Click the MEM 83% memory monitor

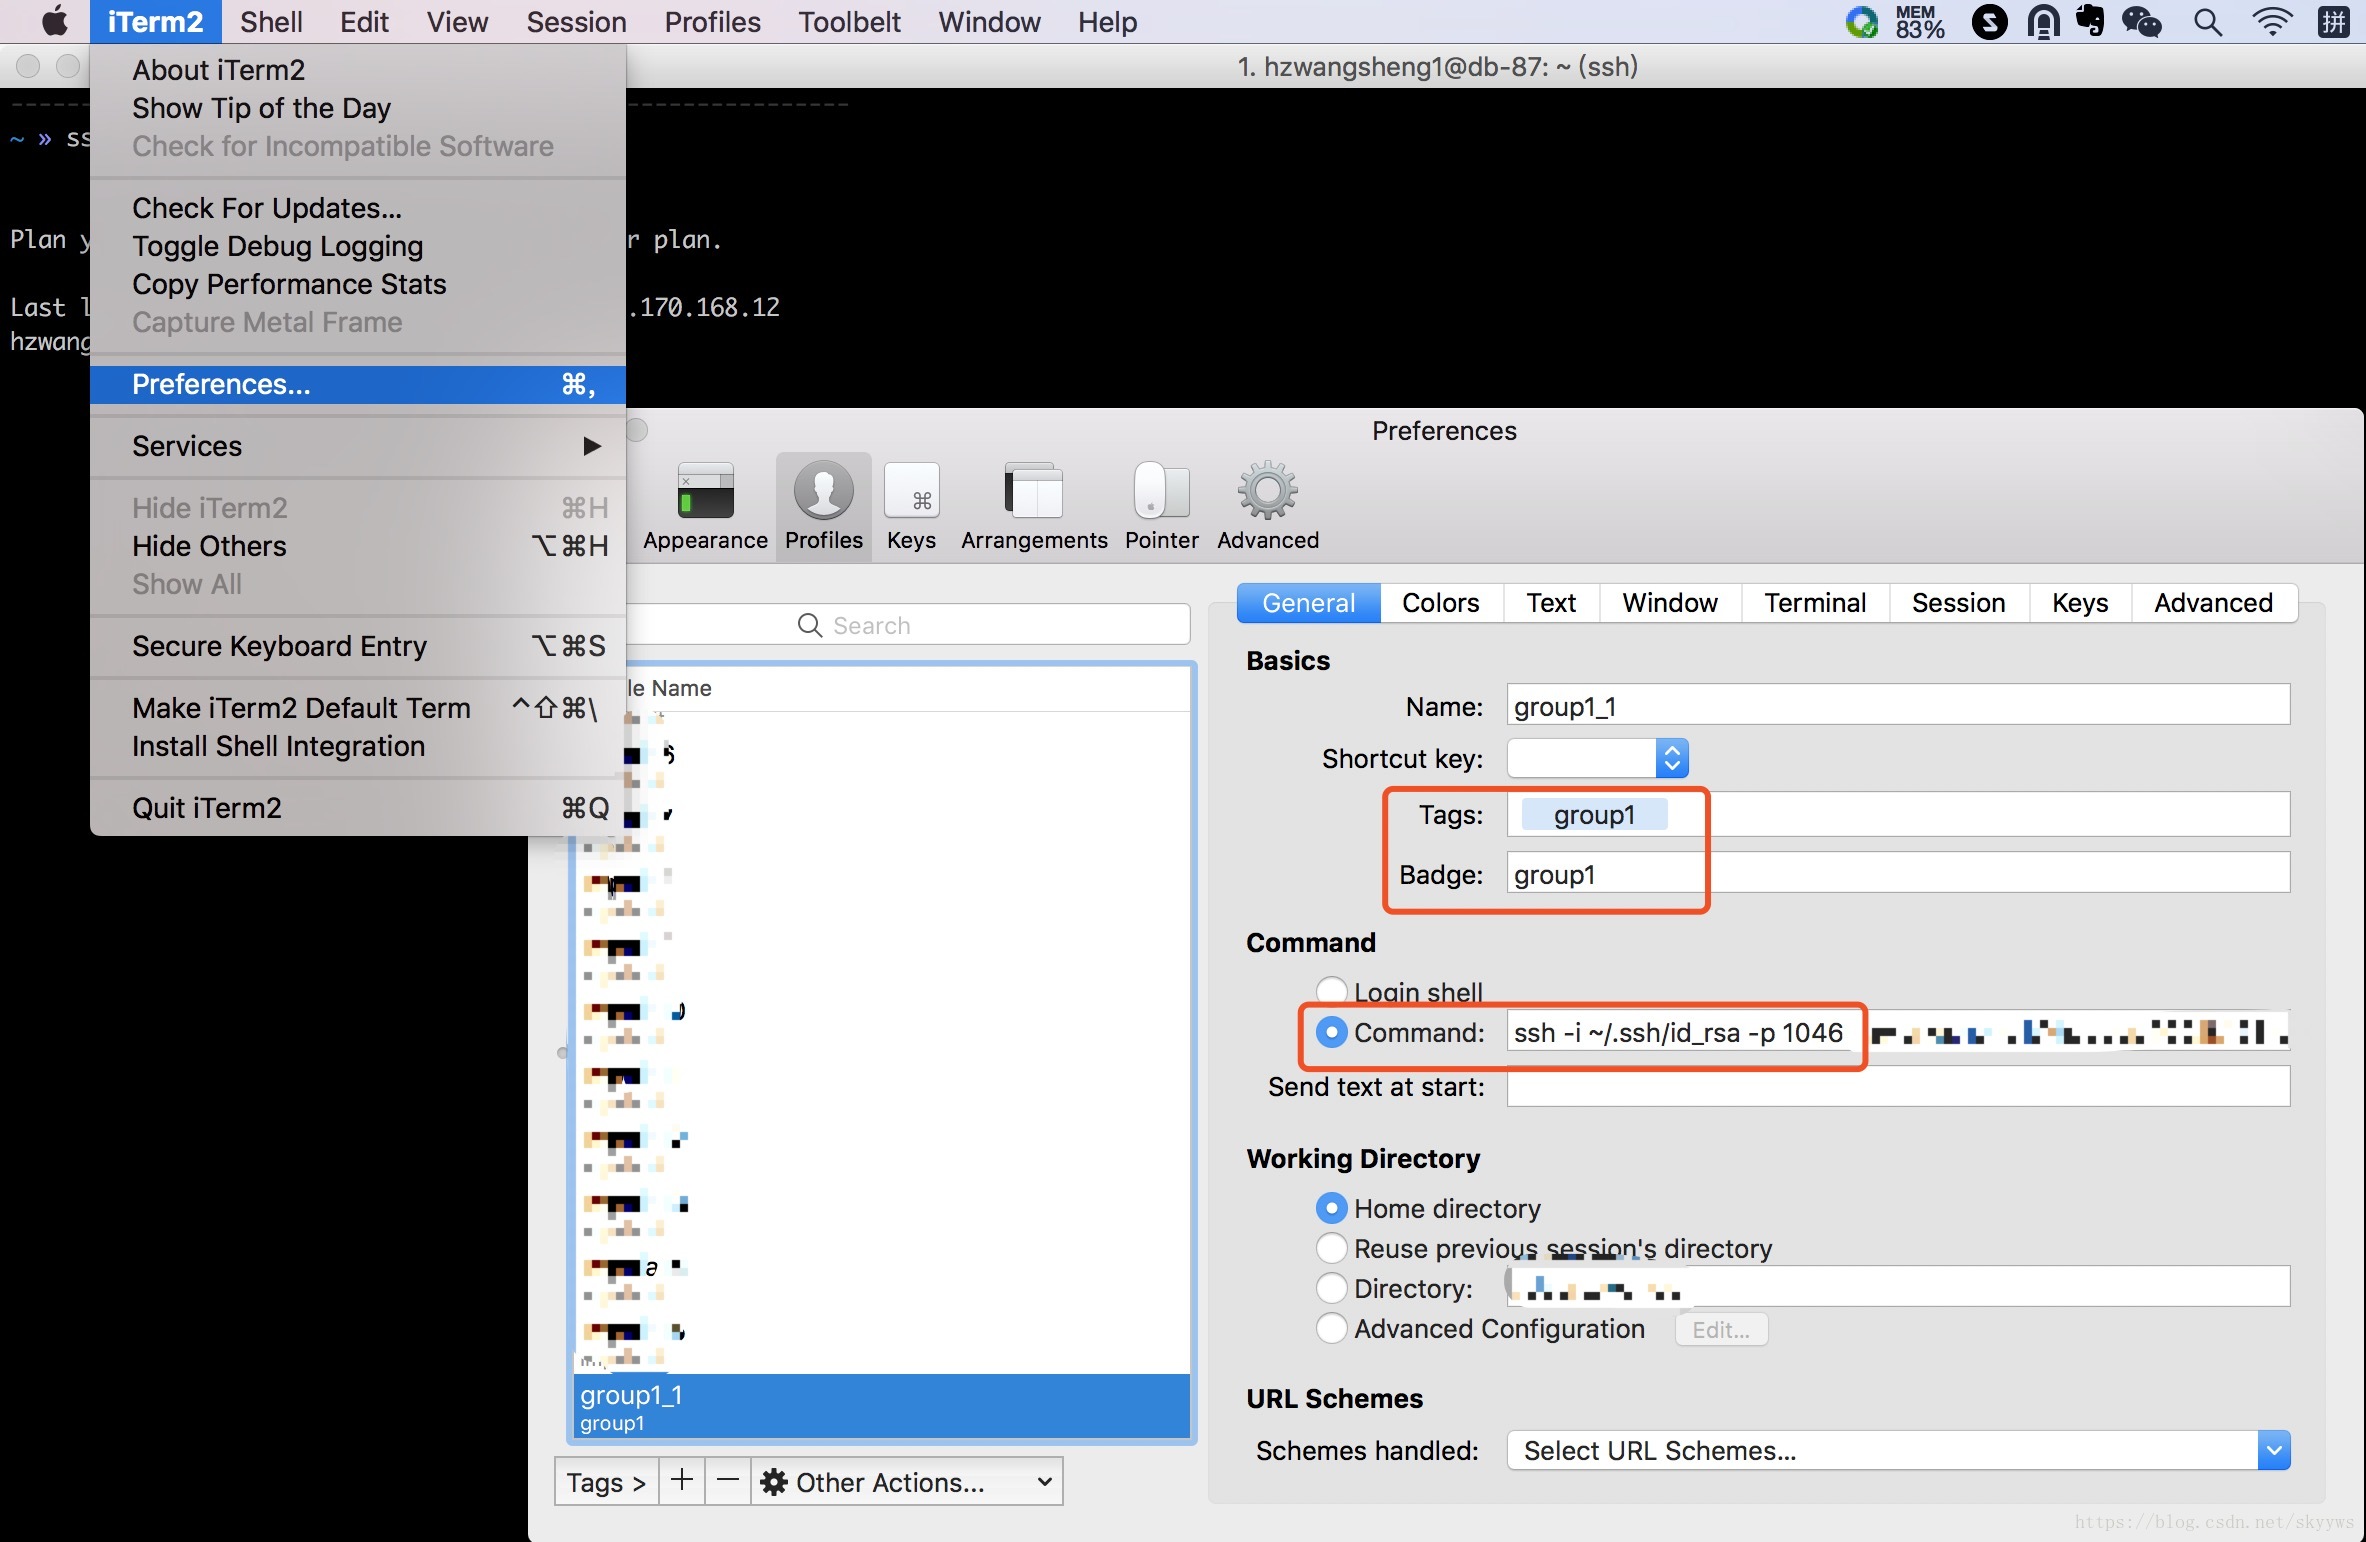pos(1919,21)
